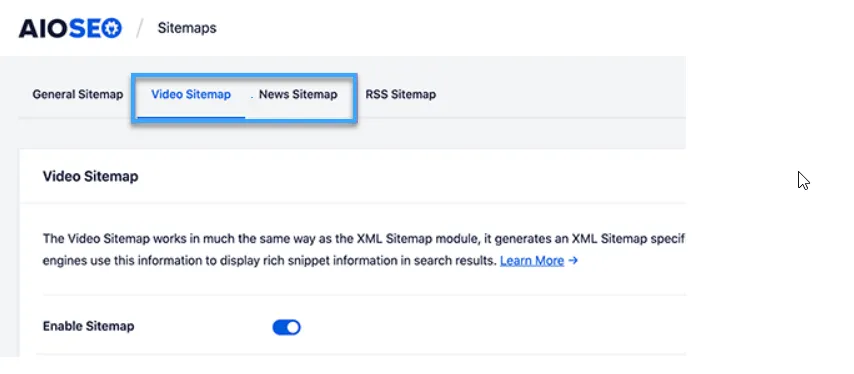Toggle the Enable Sitemap switch
854x374 pixels.
[286, 327]
